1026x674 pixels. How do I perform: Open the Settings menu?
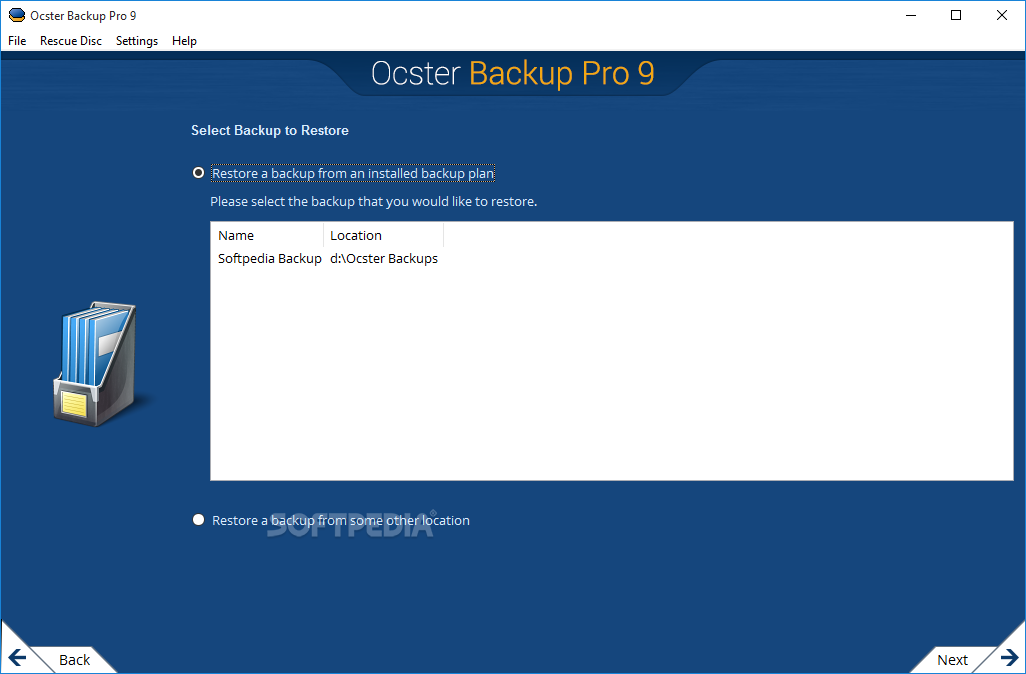pos(137,41)
